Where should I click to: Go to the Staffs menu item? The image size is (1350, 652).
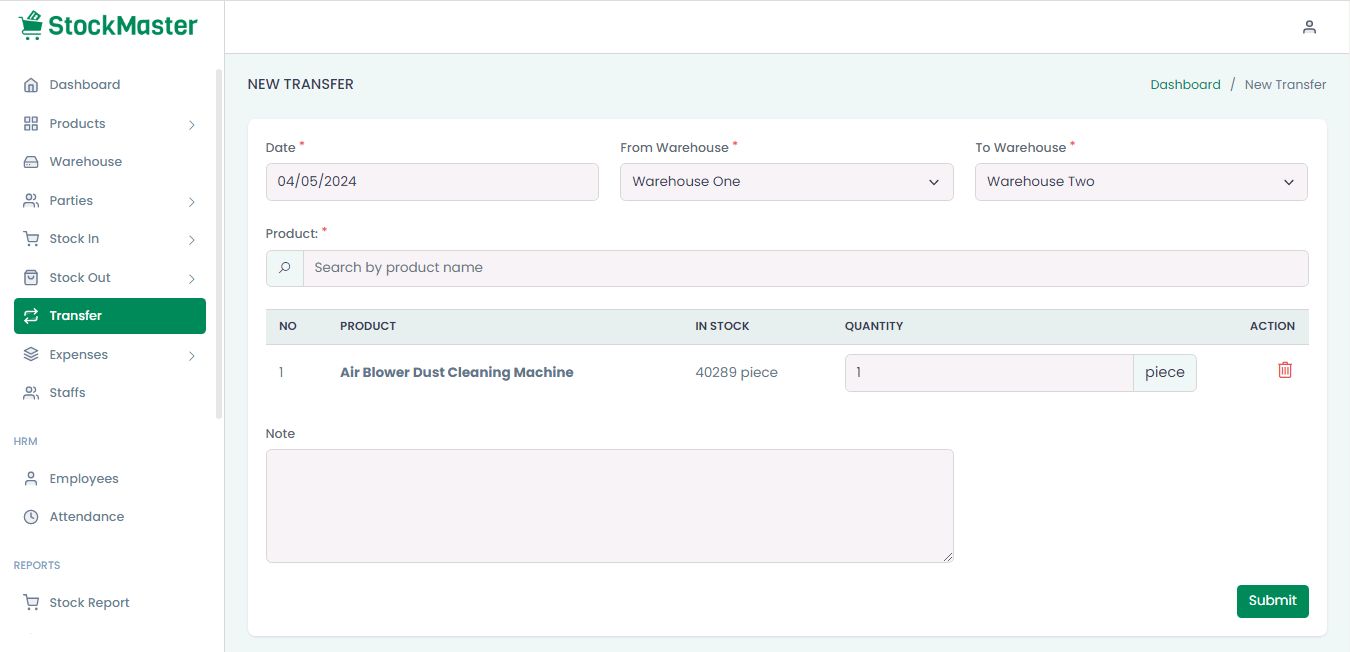click(x=67, y=393)
